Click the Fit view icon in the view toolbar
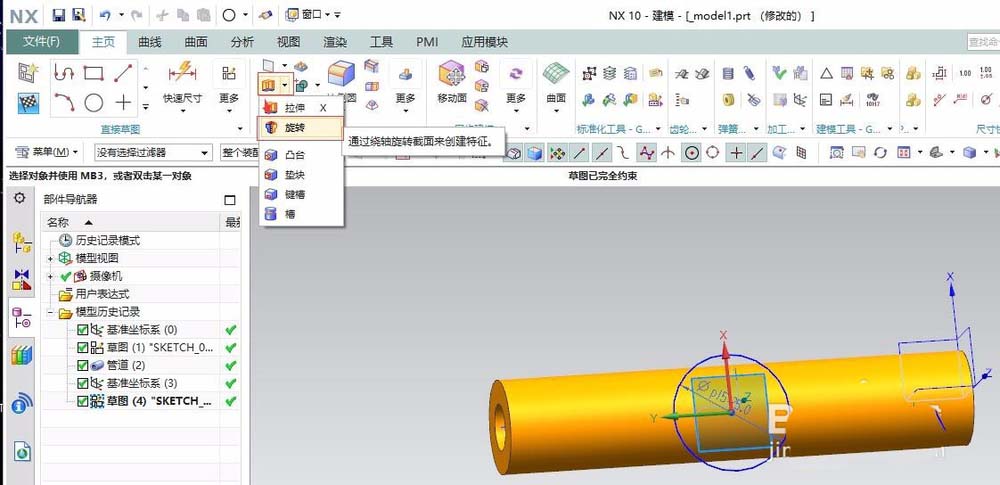Screen dimensions: 1000x485 pyautogui.click(x=836, y=153)
